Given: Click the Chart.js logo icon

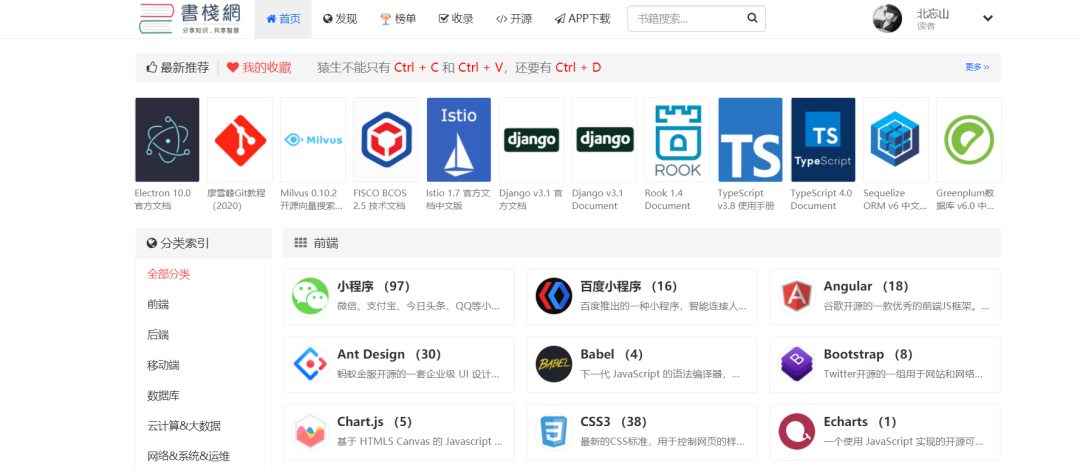Looking at the screenshot, I should coord(310,432).
